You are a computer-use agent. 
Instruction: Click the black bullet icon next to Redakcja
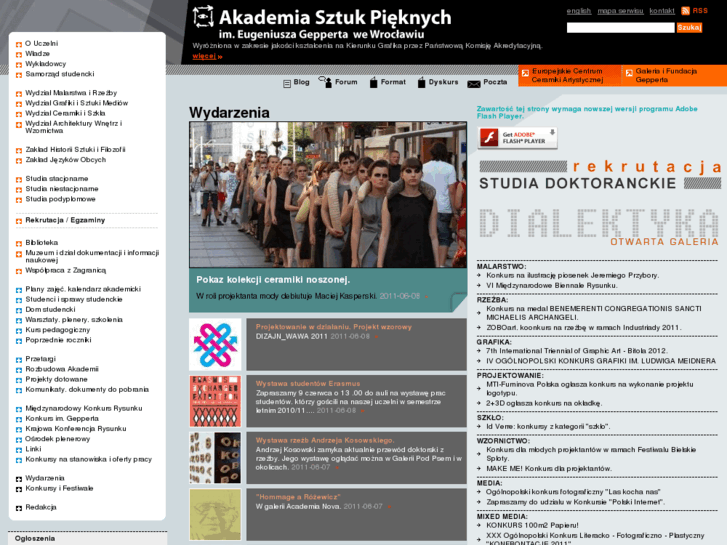19,508
